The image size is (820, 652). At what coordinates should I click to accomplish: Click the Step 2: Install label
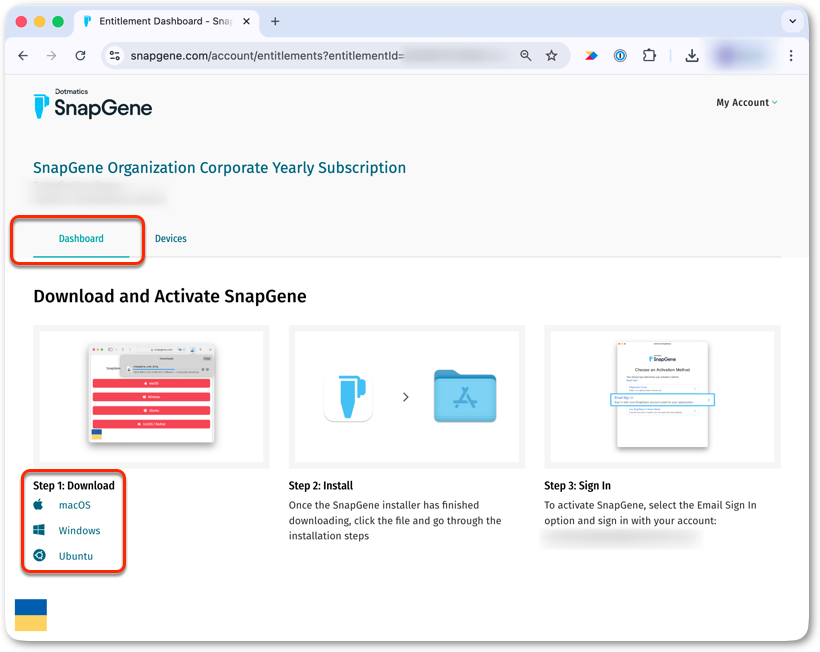point(321,486)
